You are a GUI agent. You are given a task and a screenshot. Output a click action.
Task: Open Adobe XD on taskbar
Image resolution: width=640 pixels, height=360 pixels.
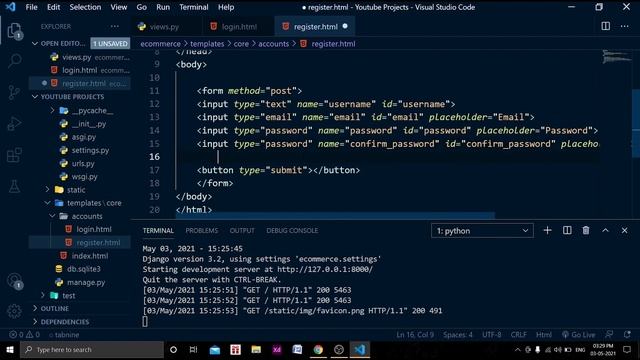coord(277,350)
